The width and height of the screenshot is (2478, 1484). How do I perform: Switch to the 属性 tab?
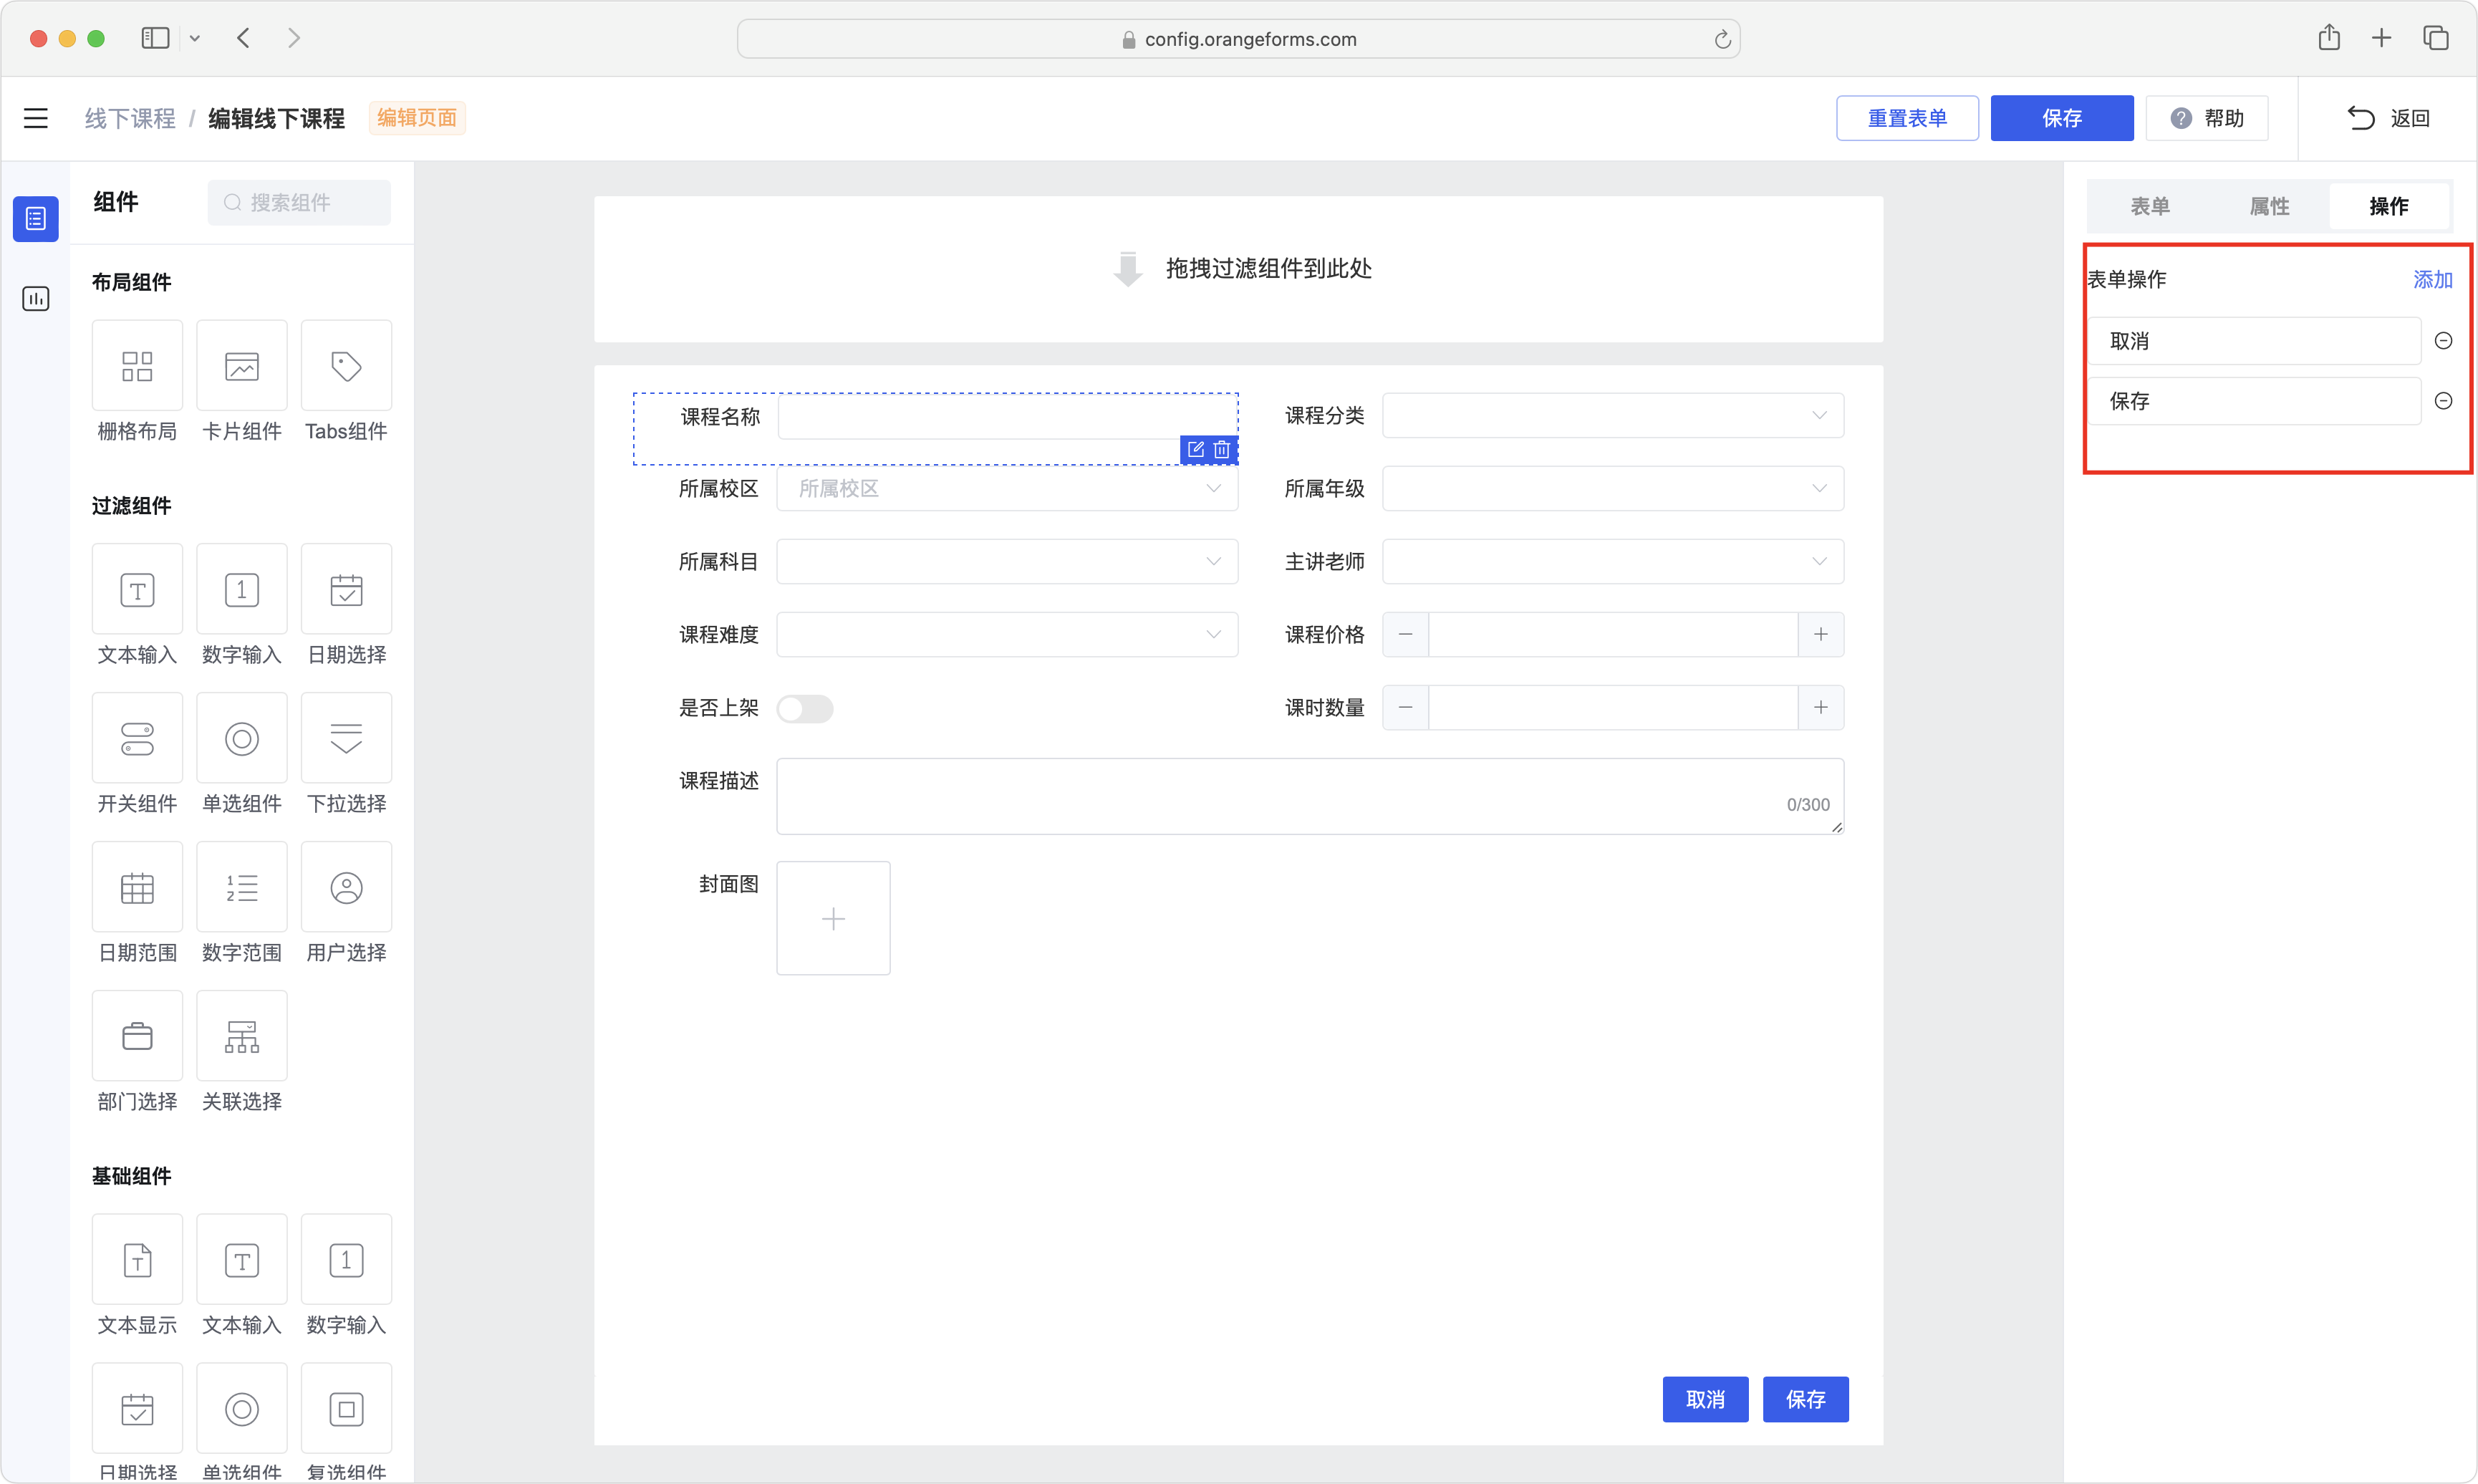(x=2269, y=206)
